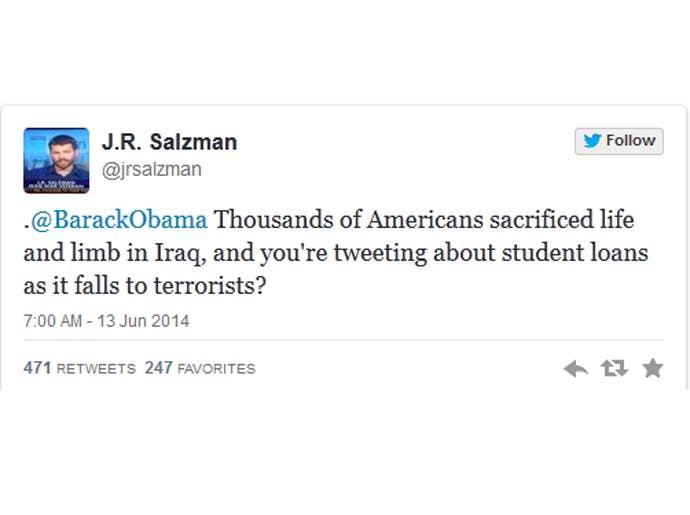The width and height of the screenshot is (690, 515).
Task: Click the reply arrow icon
Action: [x=576, y=368]
